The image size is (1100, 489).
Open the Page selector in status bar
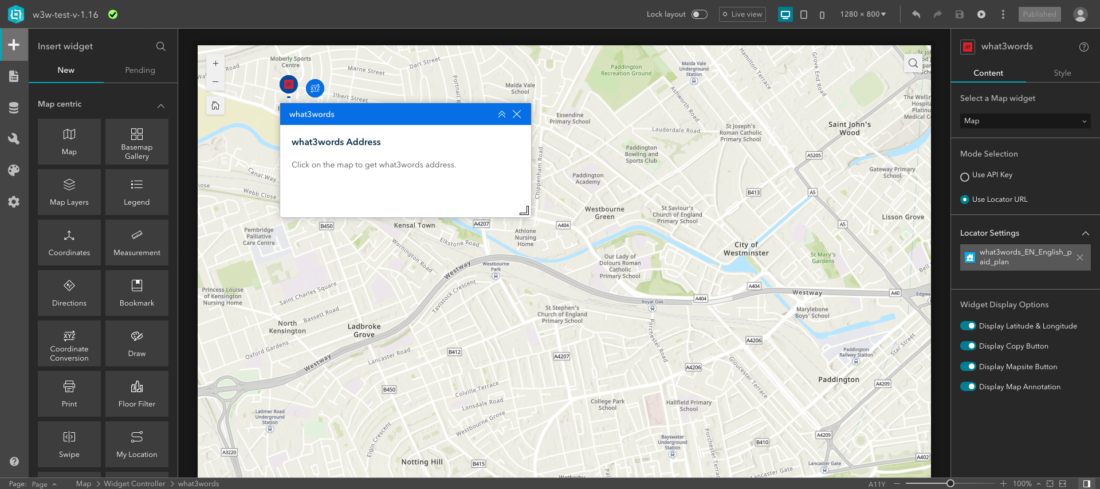tap(43, 483)
